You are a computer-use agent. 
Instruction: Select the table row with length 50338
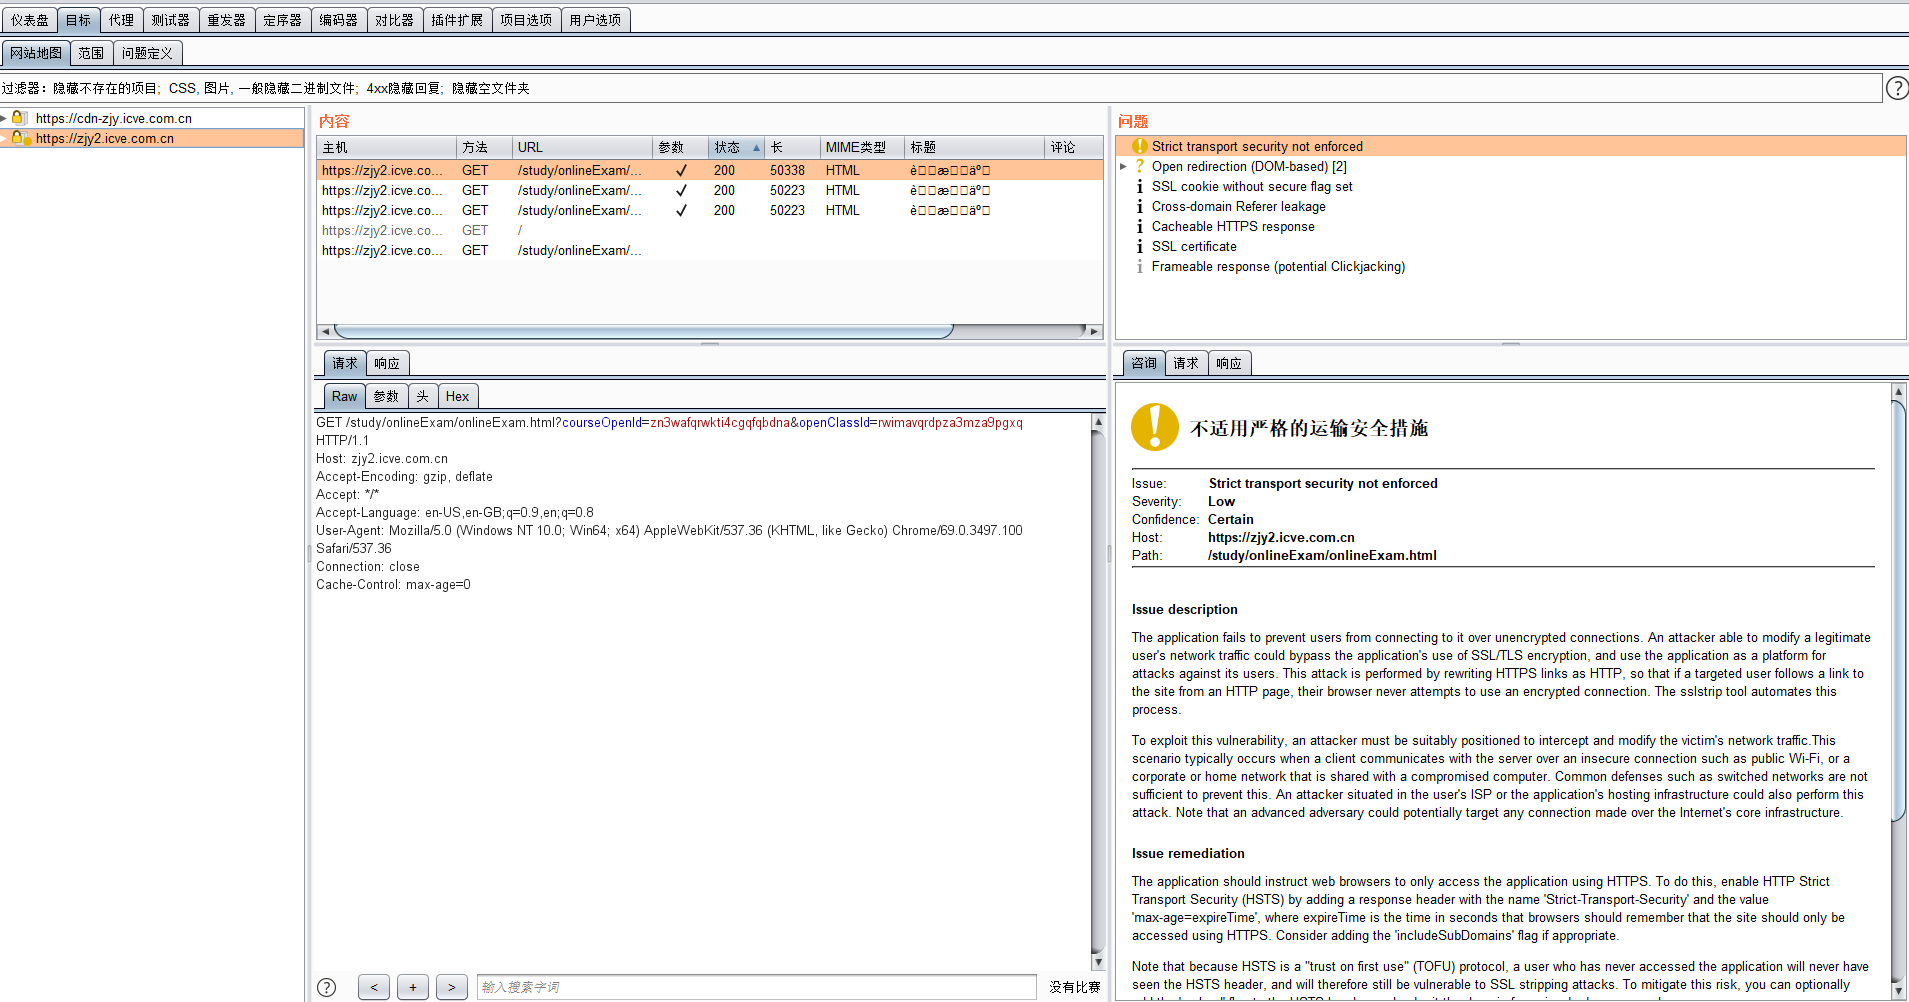coord(710,170)
